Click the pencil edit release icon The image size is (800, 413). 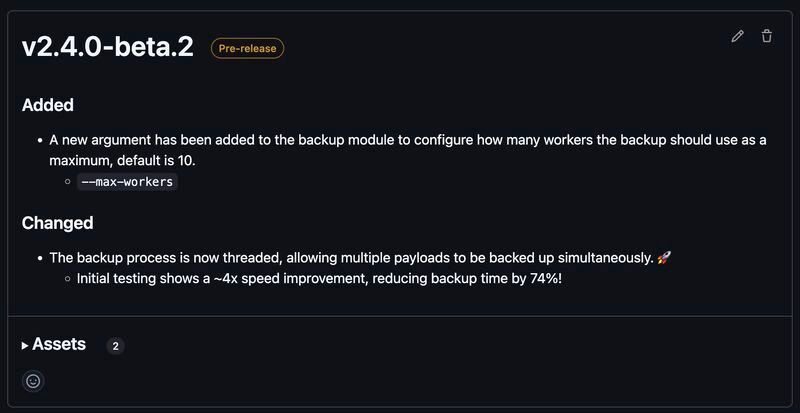[x=737, y=36]
